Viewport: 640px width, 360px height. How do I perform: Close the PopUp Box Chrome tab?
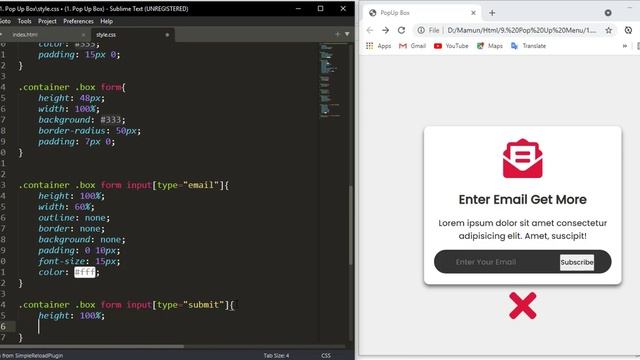473,13
